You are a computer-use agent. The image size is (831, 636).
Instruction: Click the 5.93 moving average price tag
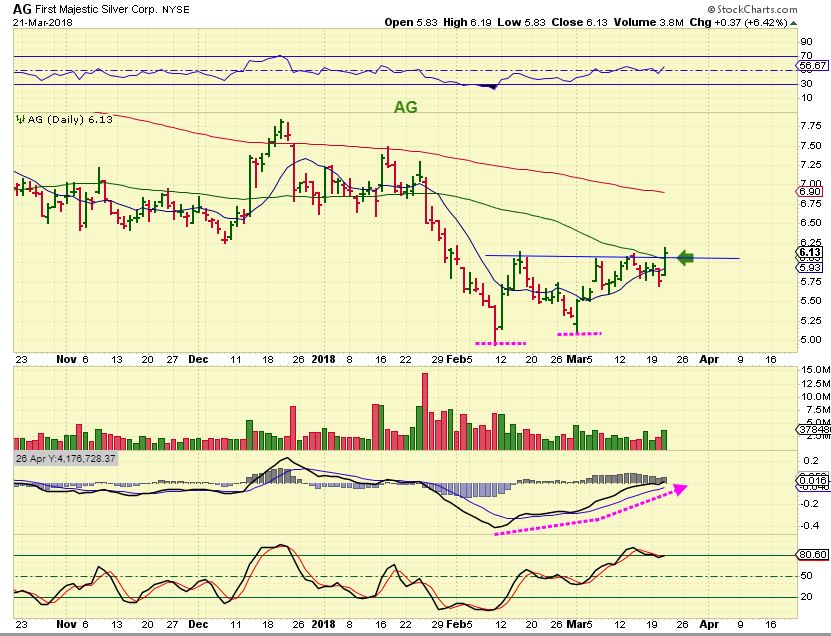pos(810,268)
